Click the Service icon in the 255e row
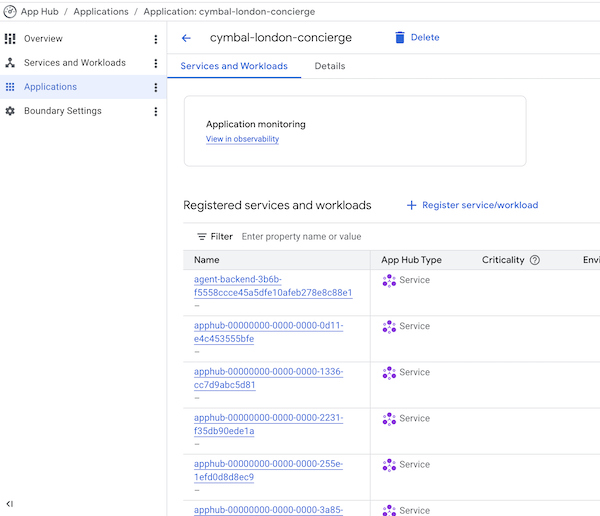600x516 pixels. pyautogui.click(x=389, y=465)
